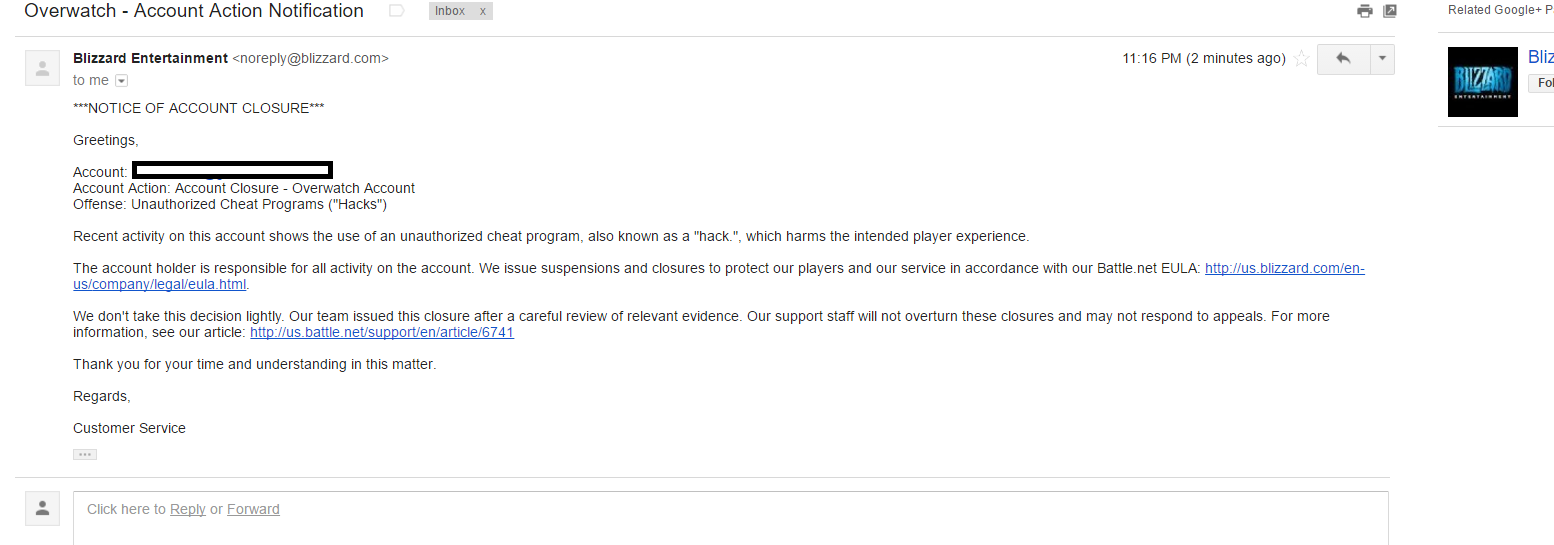1554x545 pixels.
Task: Open the battle.net support article 6741 link
Action: pos(382,332)
